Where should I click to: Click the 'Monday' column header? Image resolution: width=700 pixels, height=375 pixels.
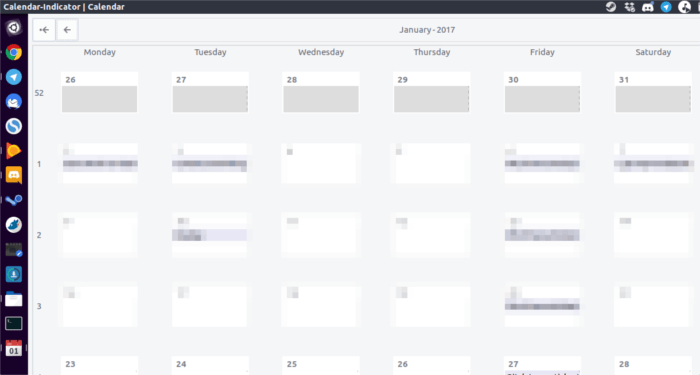click(100, 52)
